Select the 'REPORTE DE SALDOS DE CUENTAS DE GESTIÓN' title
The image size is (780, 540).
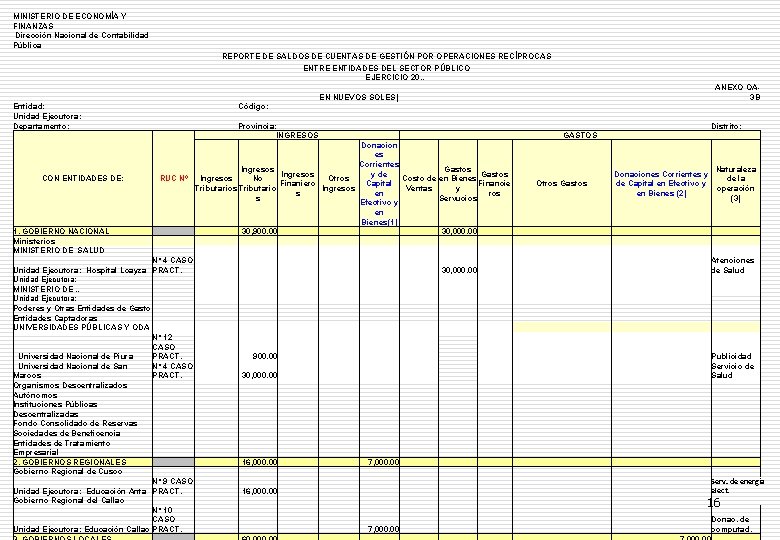tap(387, 56)
